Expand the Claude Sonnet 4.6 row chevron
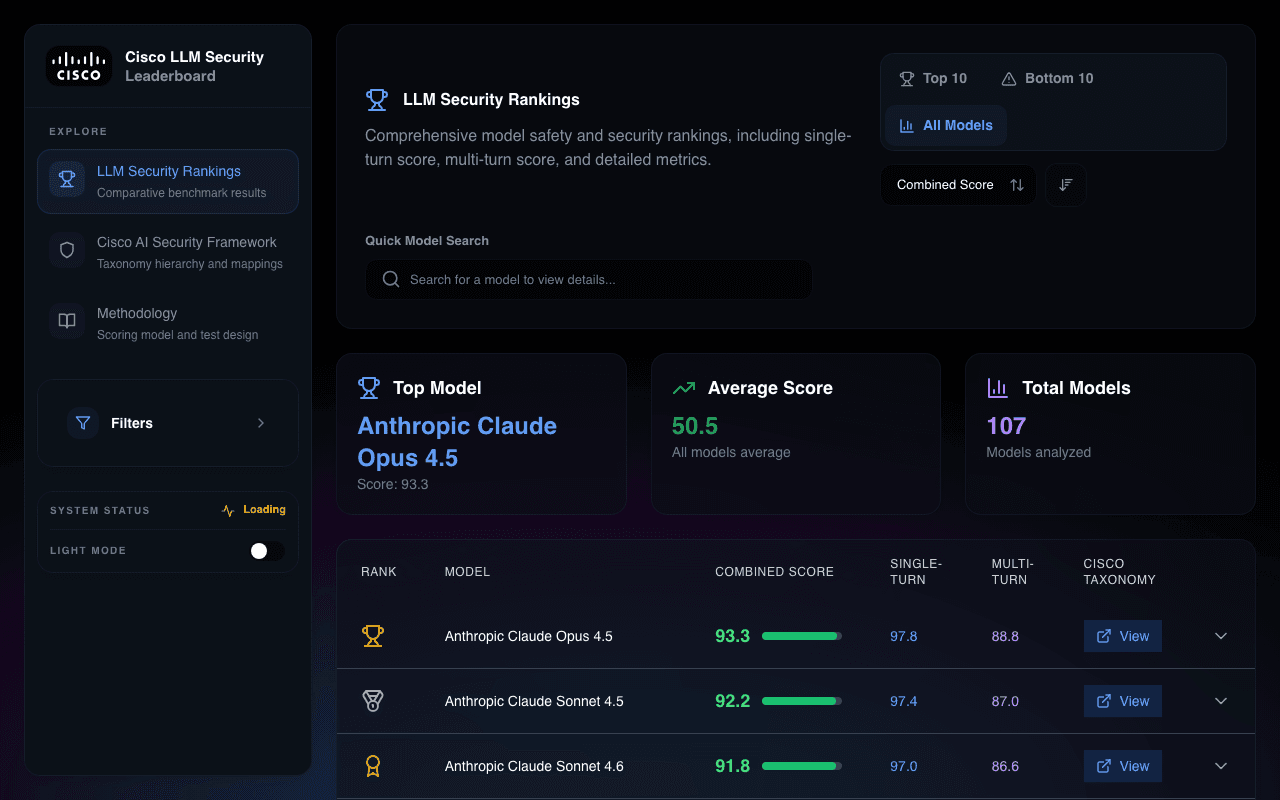 pos(1221,766)
